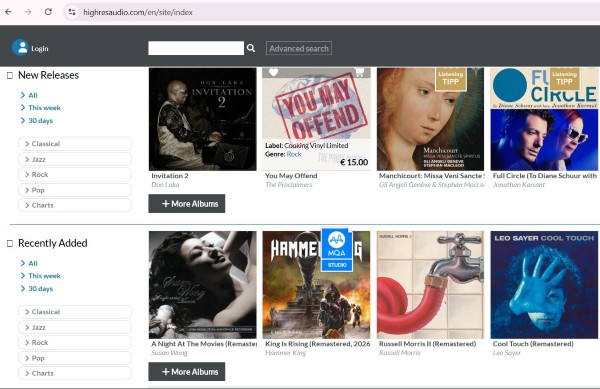Click artist name Don Laka
600x389 pixels.
[x=165, y=185]
